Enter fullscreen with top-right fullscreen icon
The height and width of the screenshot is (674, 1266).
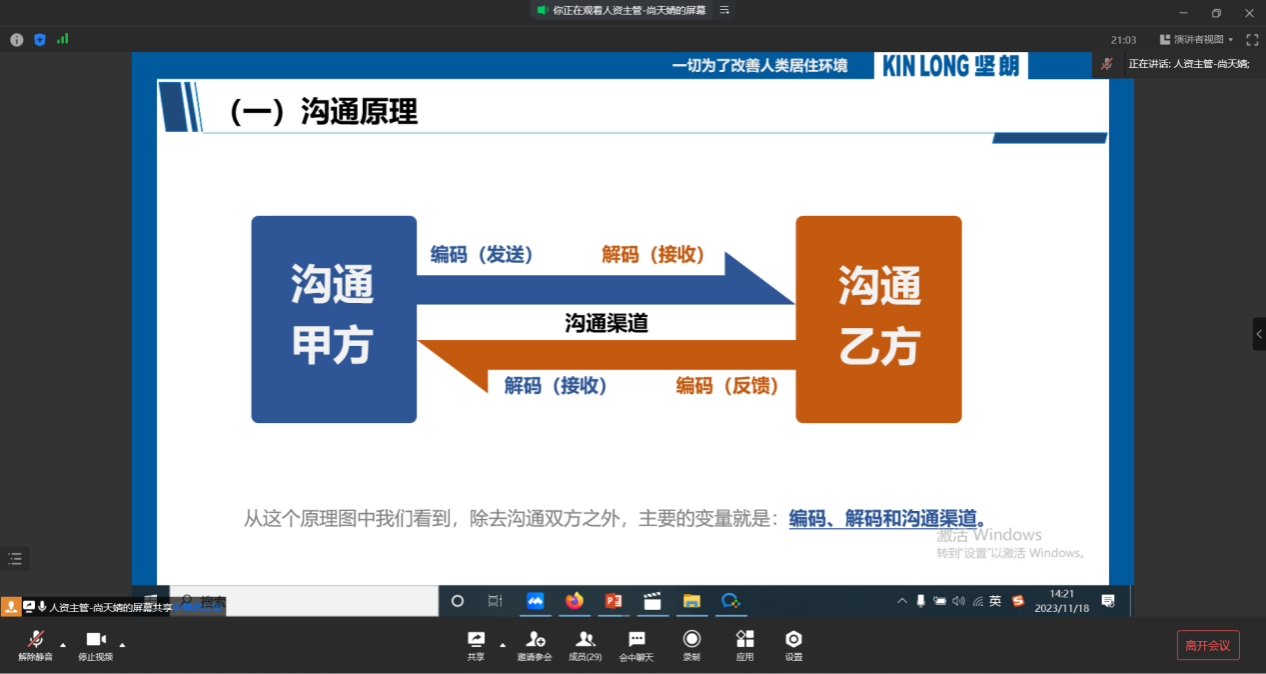pos(1252,40)
